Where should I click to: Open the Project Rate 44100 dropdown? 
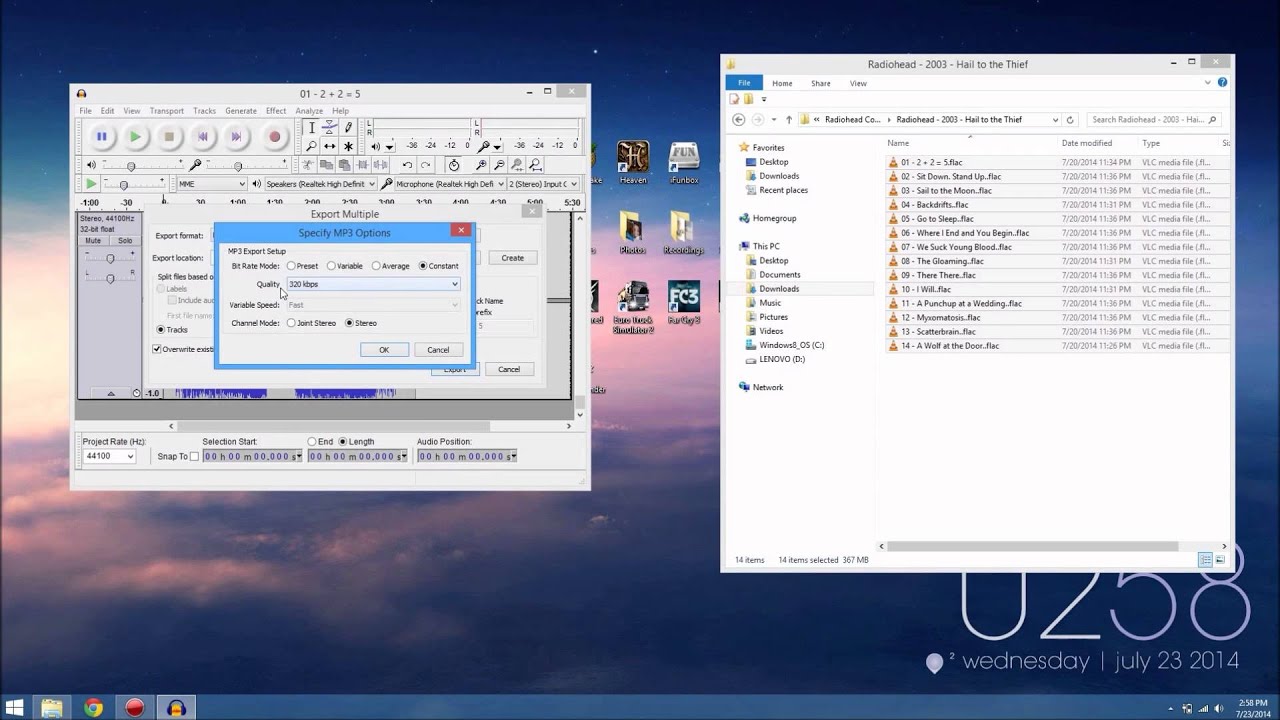[109, 456]
